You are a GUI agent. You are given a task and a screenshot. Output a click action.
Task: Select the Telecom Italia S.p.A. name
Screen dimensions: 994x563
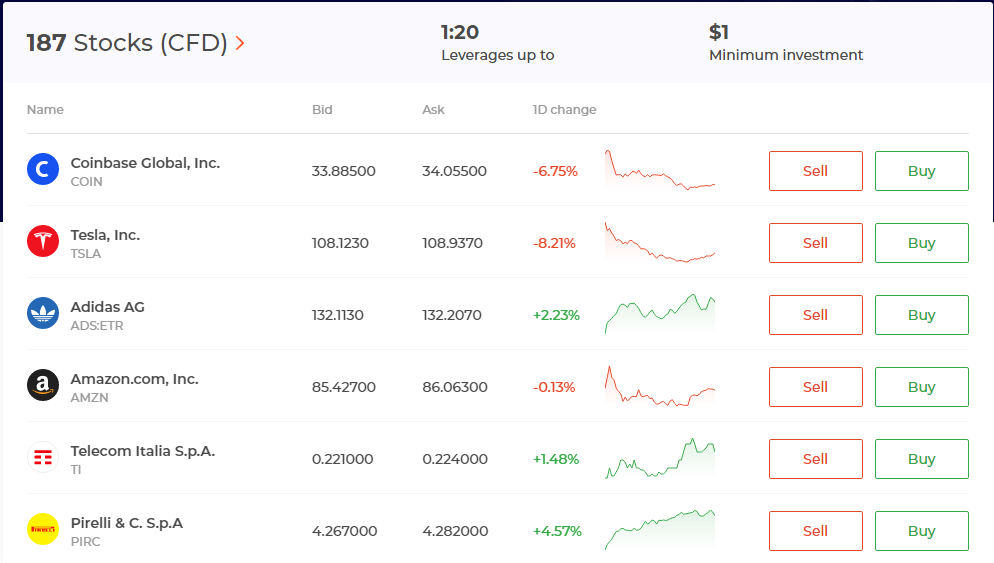click(143, 451)
